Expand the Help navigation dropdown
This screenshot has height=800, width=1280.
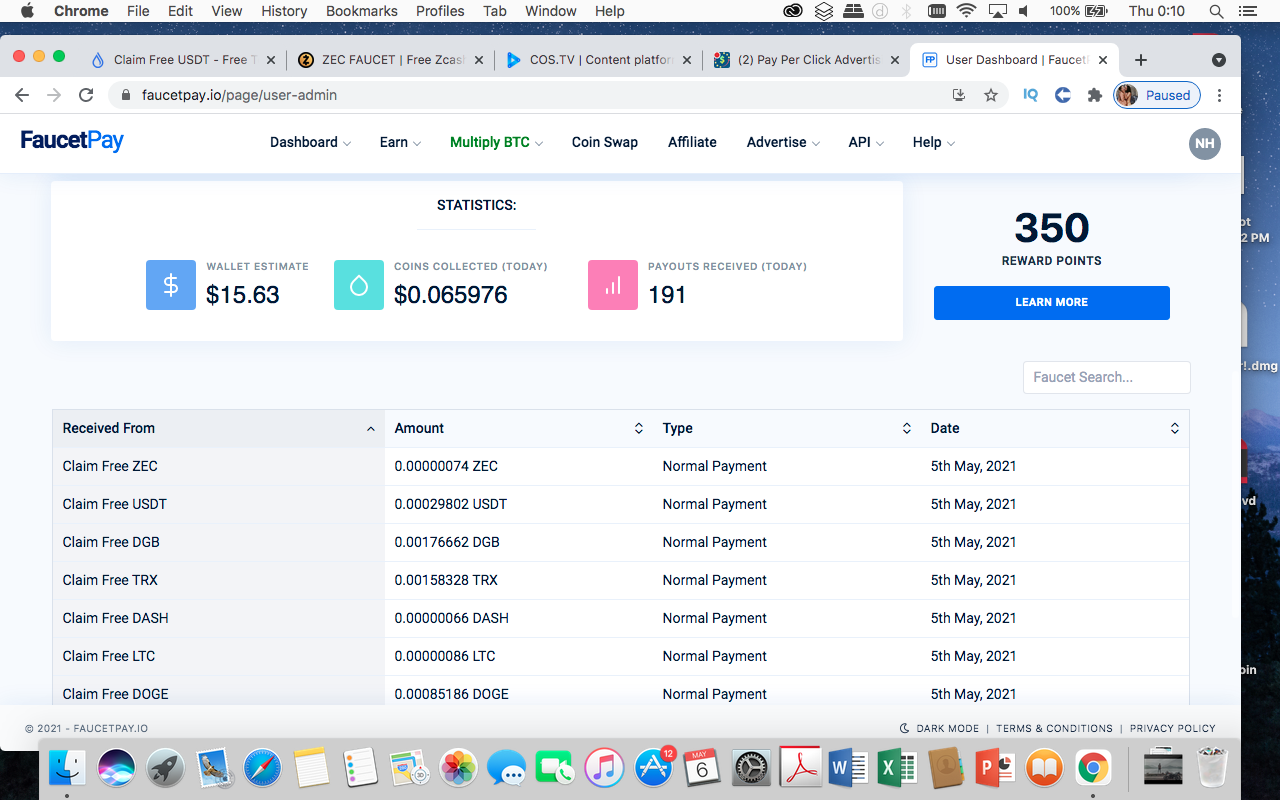coord(933,142)
